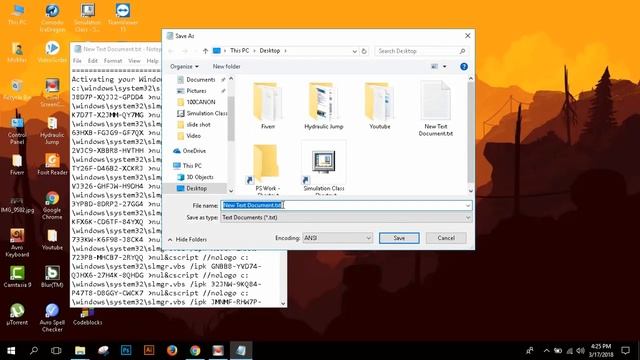Click taskbar search icon
Viewport: 640px width, 360px height.
(34, 351)
